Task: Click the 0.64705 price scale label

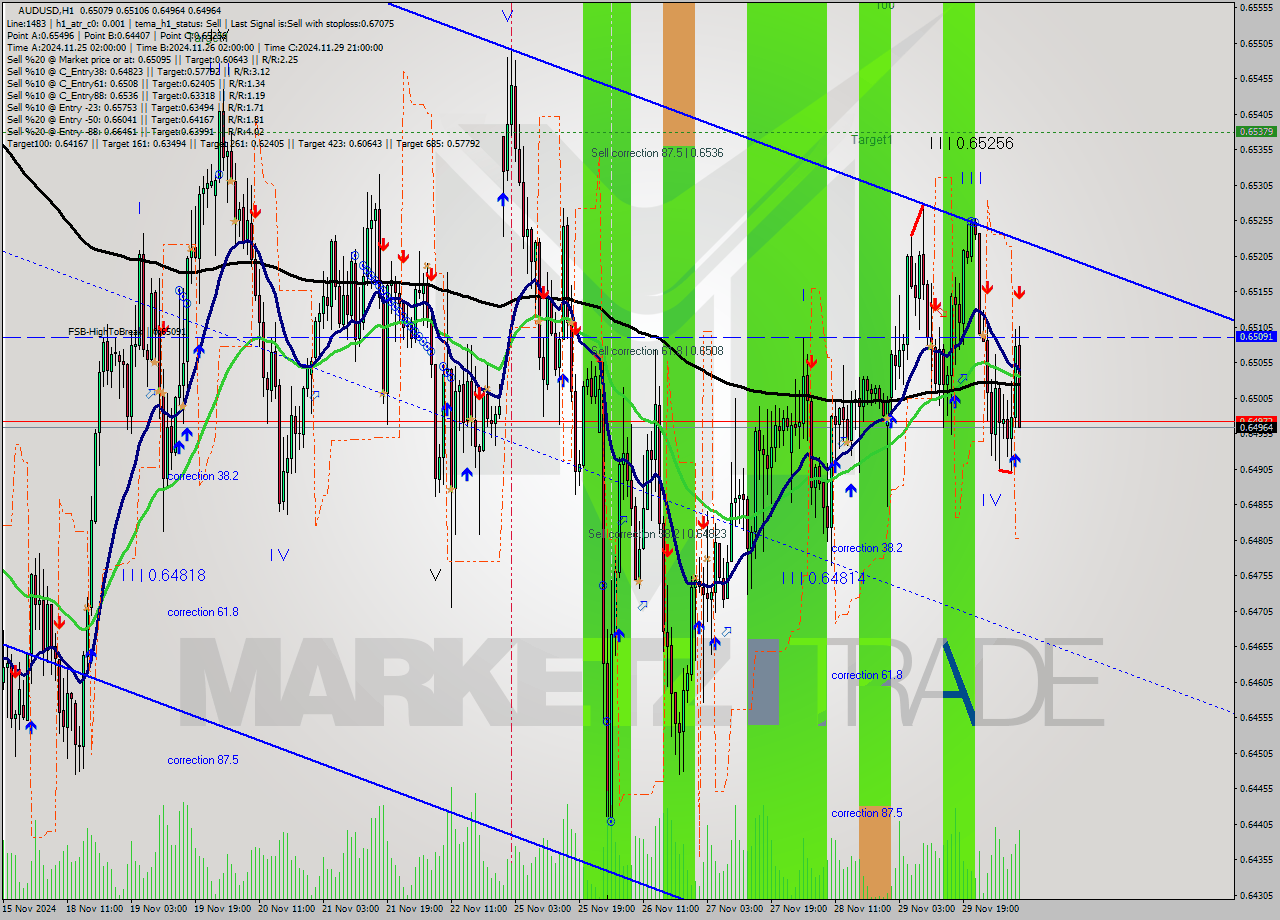Action: pos(1257,611)
